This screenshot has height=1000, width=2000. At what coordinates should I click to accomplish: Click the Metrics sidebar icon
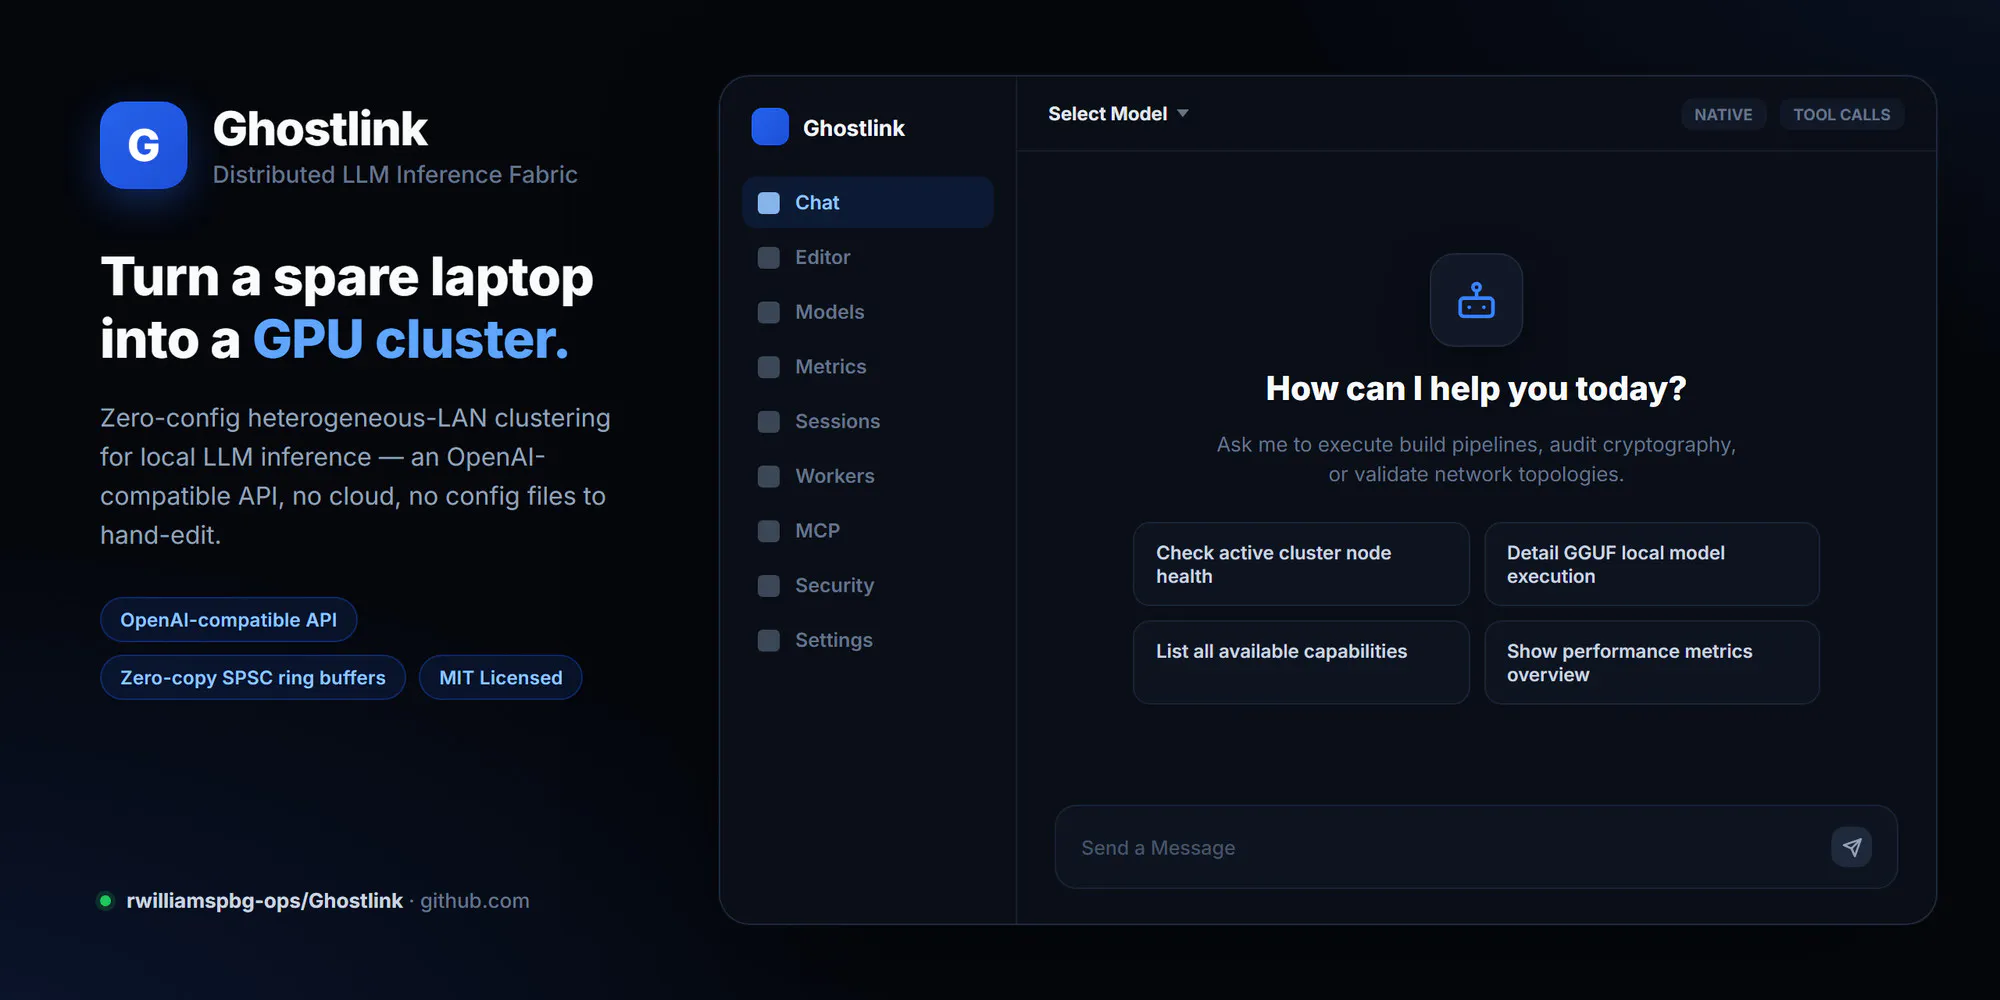tap(769, 367)
